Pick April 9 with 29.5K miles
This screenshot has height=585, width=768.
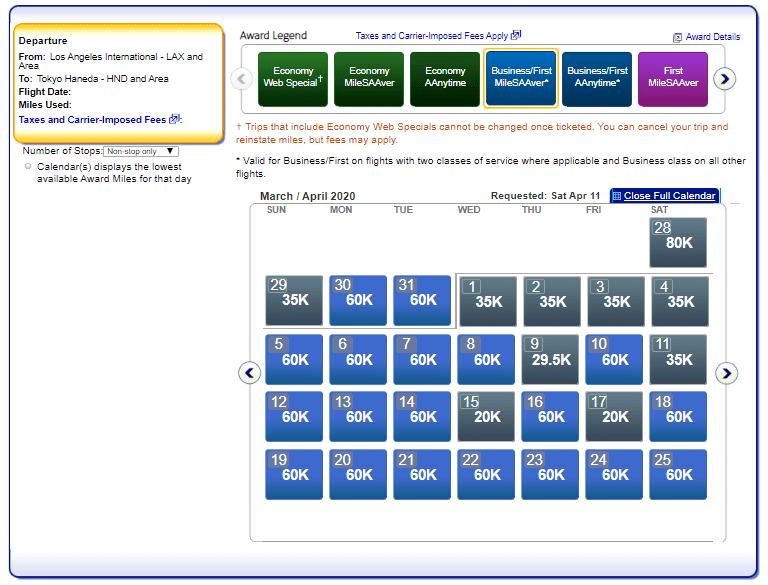click(x=551, y=359)
